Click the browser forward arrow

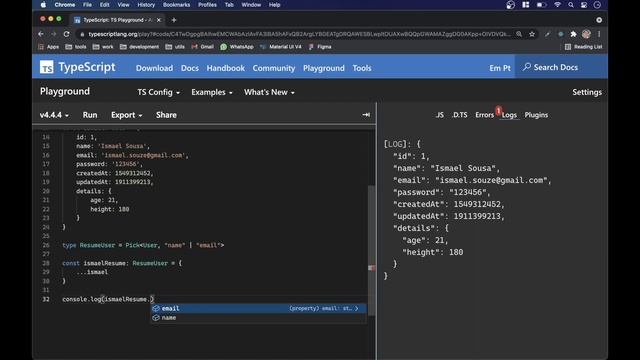[53, 34]
